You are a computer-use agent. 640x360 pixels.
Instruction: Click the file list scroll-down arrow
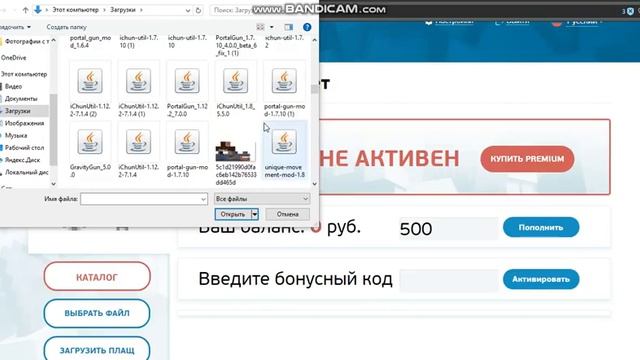click(x=314, y=184)
